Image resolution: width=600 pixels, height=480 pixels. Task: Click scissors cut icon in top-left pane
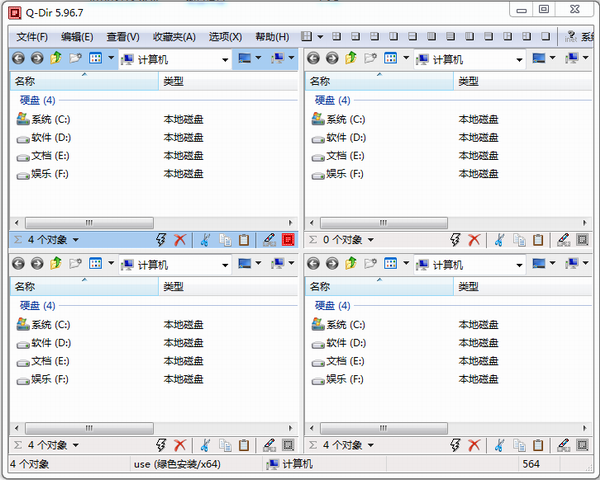pyautogui.click(x=205, y=240)
